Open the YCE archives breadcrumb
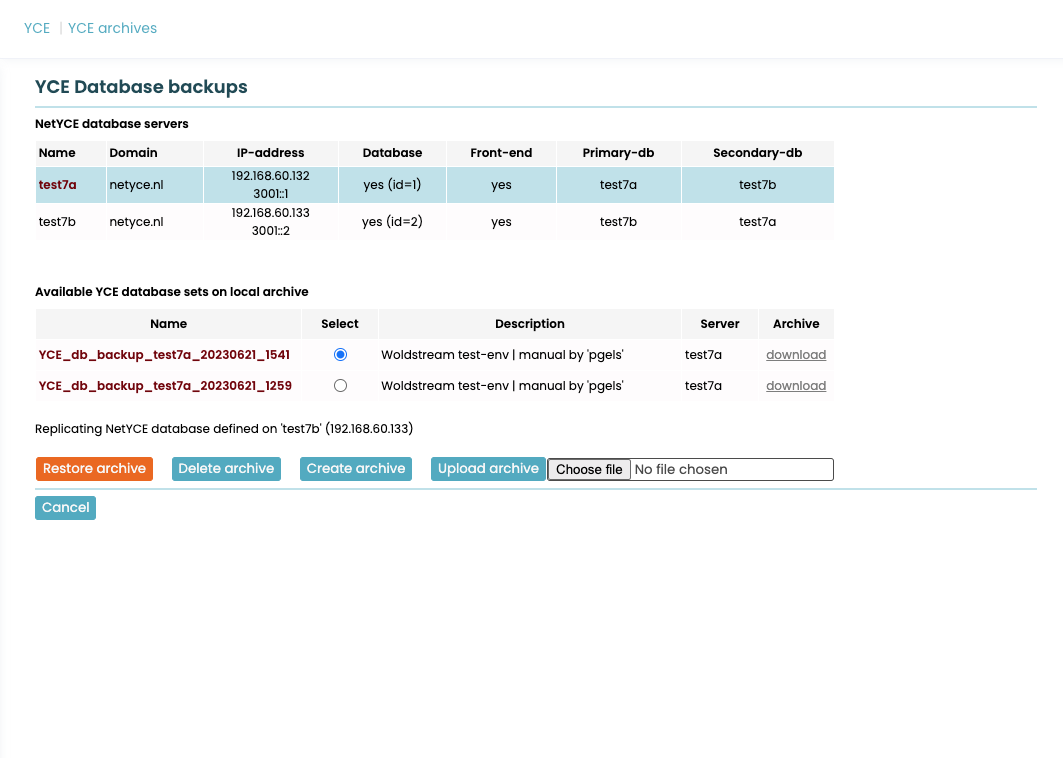 [x=112, y=28]
